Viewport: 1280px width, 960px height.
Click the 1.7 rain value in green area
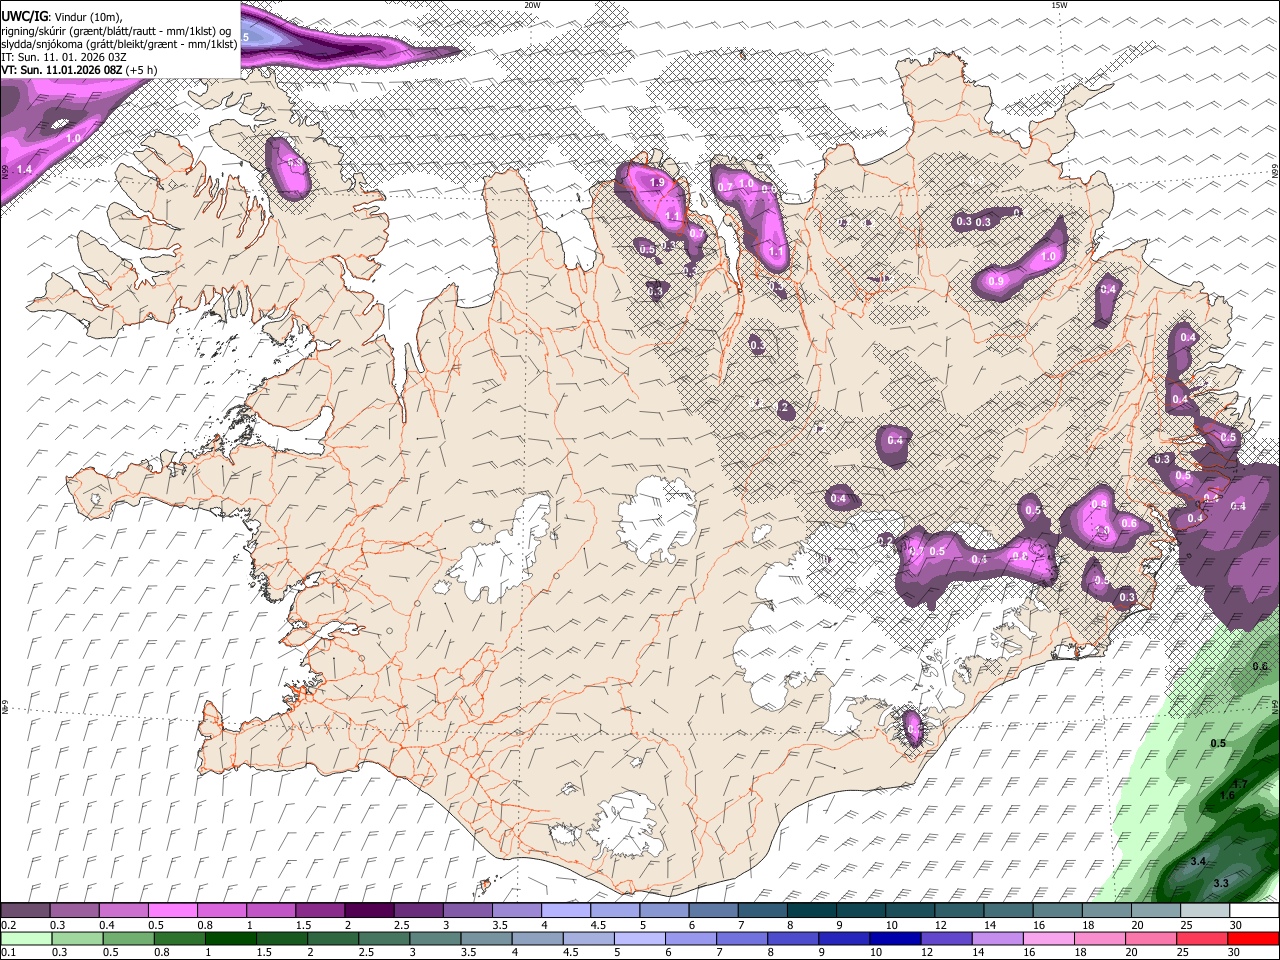click(x=1239, y=784)
